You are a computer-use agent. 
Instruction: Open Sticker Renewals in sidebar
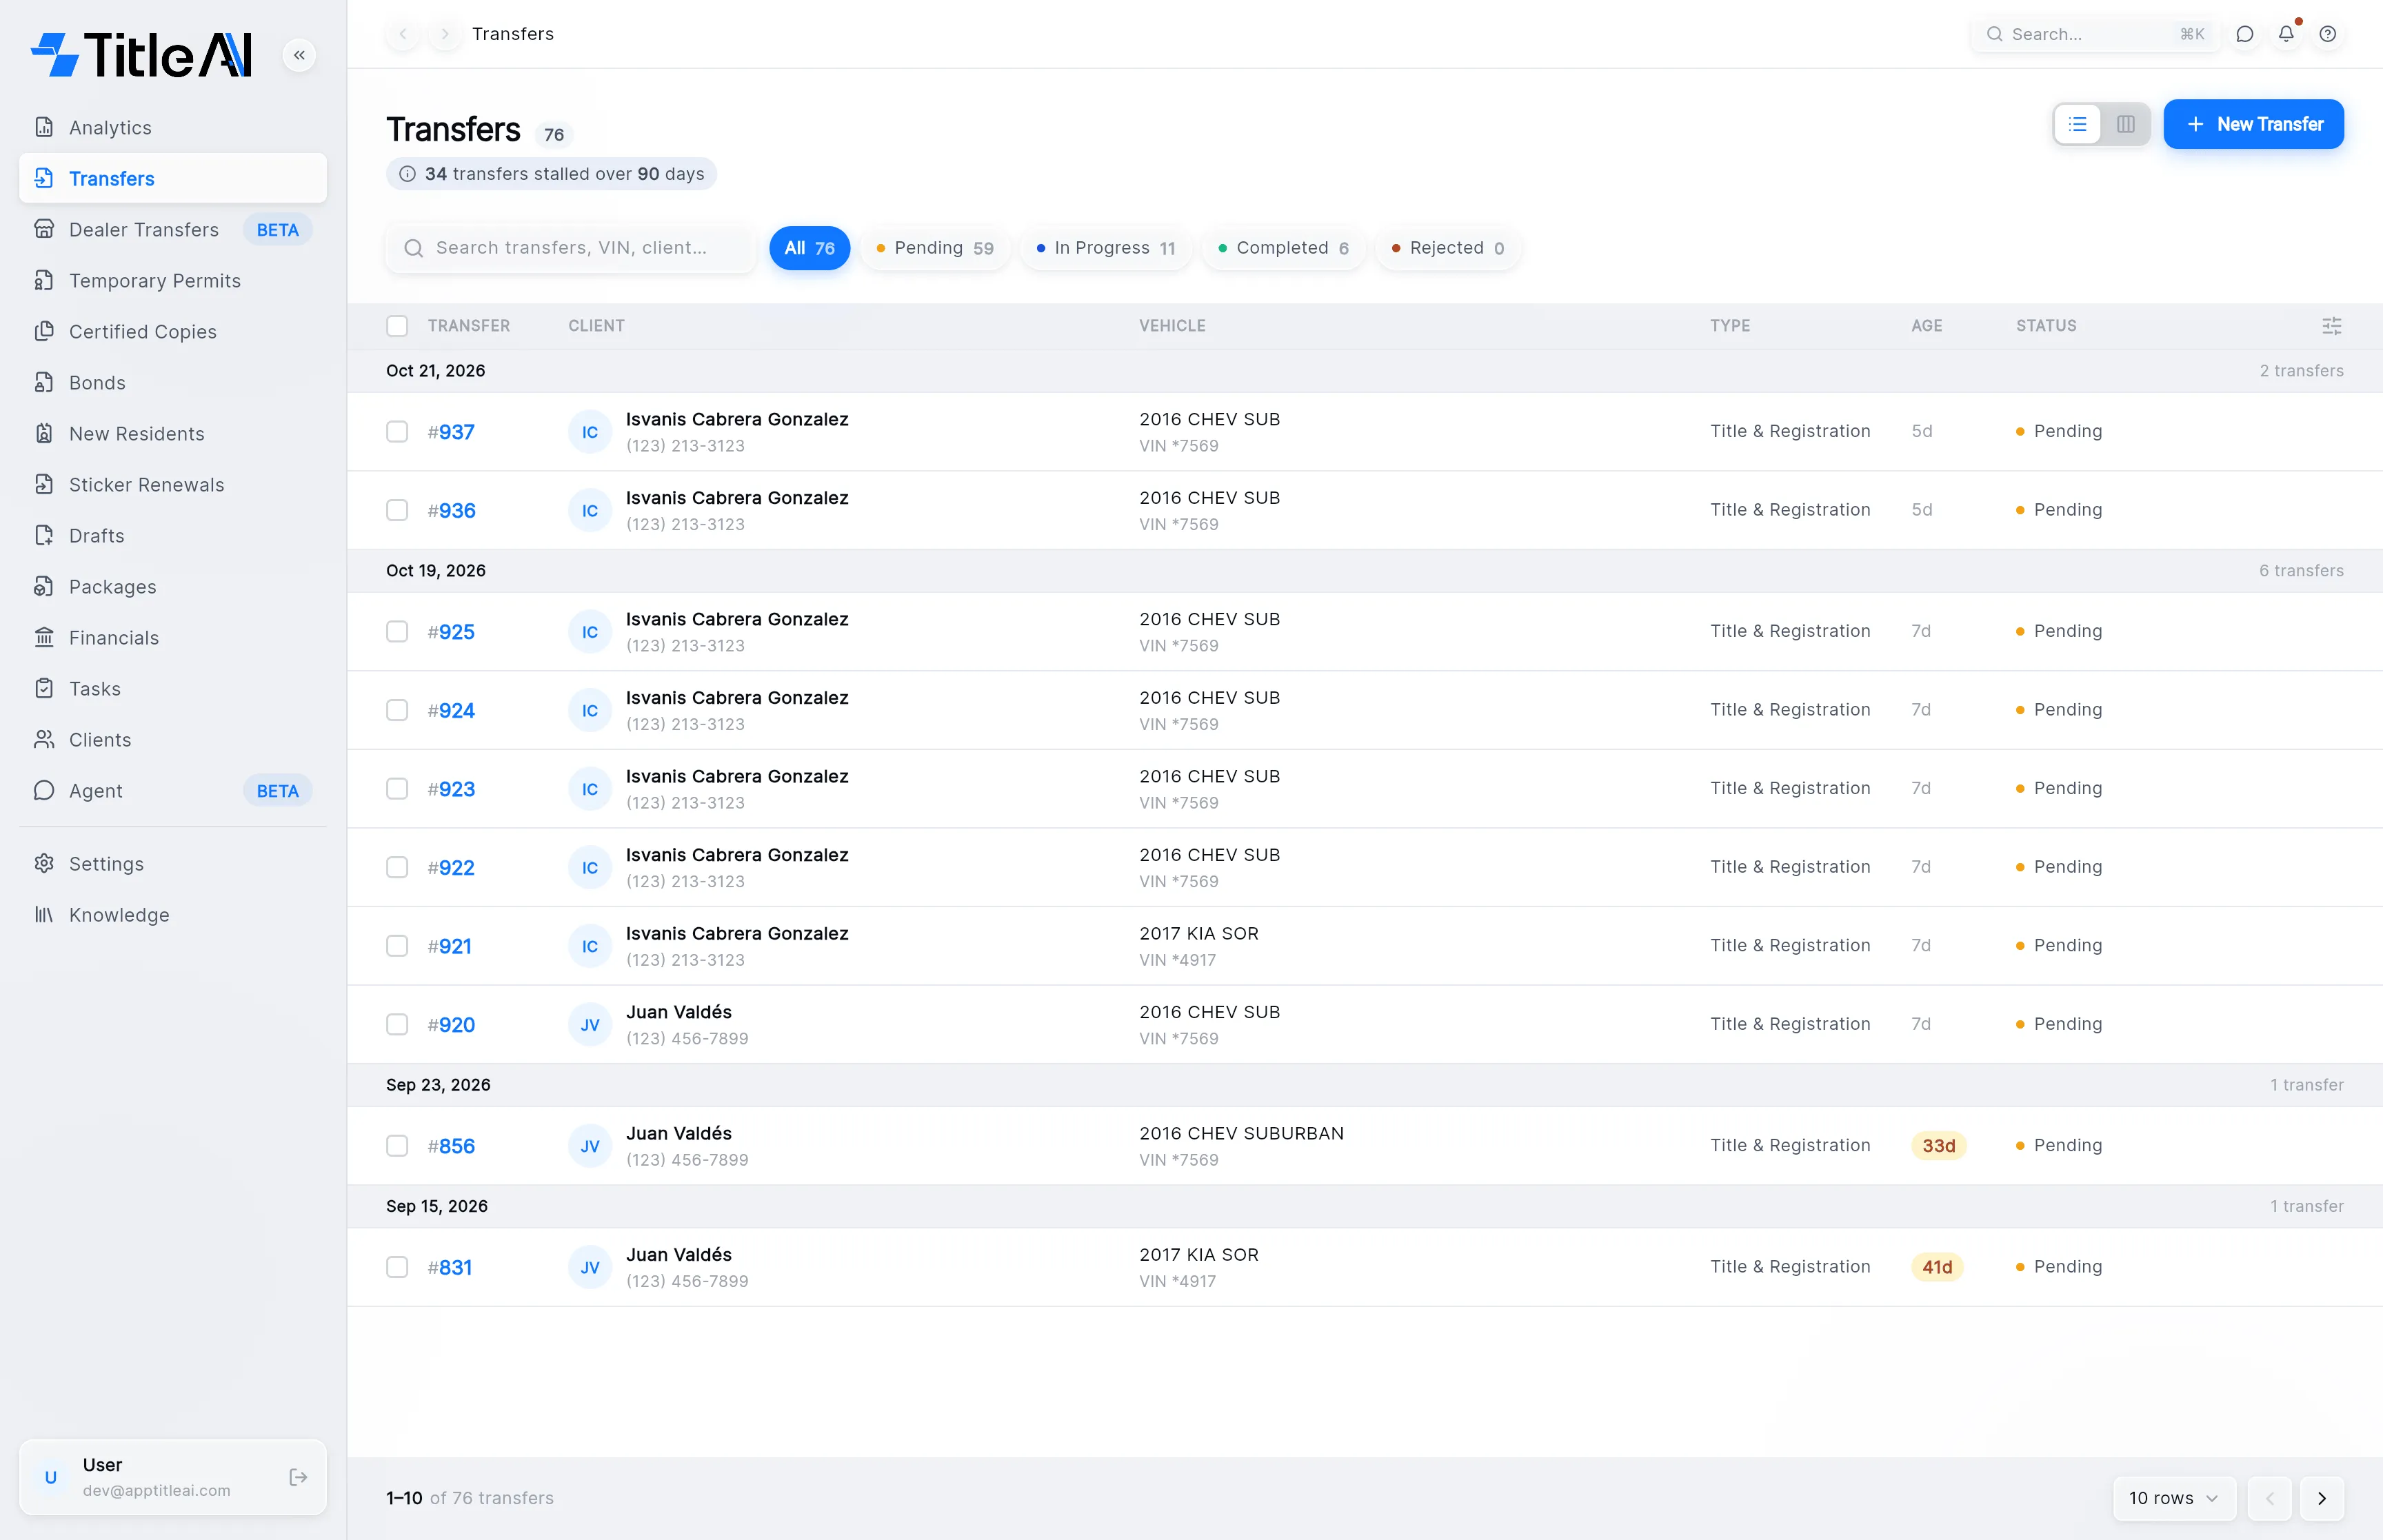pyautogui.click(x=172, y=485)
